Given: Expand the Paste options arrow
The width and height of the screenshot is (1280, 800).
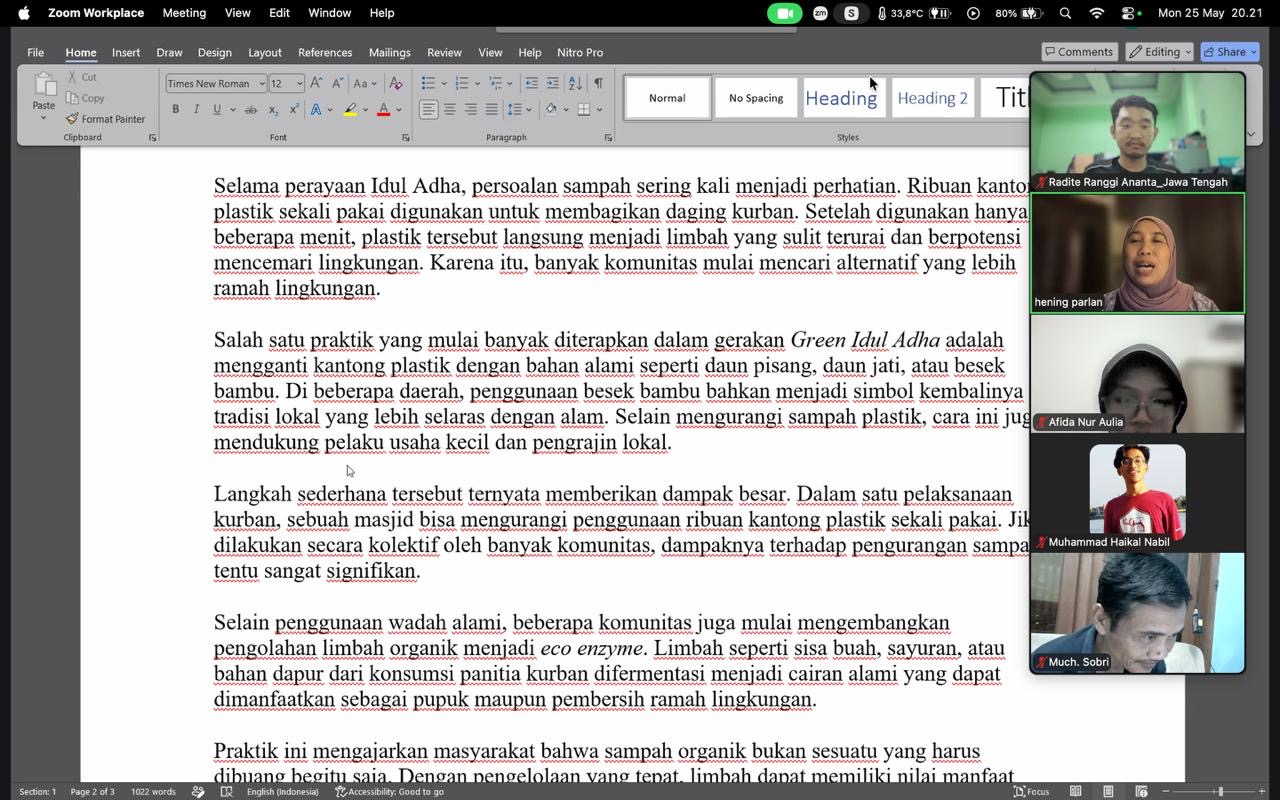Looking at the screenshot, I should pyautogui.click(x=43, y=118).
